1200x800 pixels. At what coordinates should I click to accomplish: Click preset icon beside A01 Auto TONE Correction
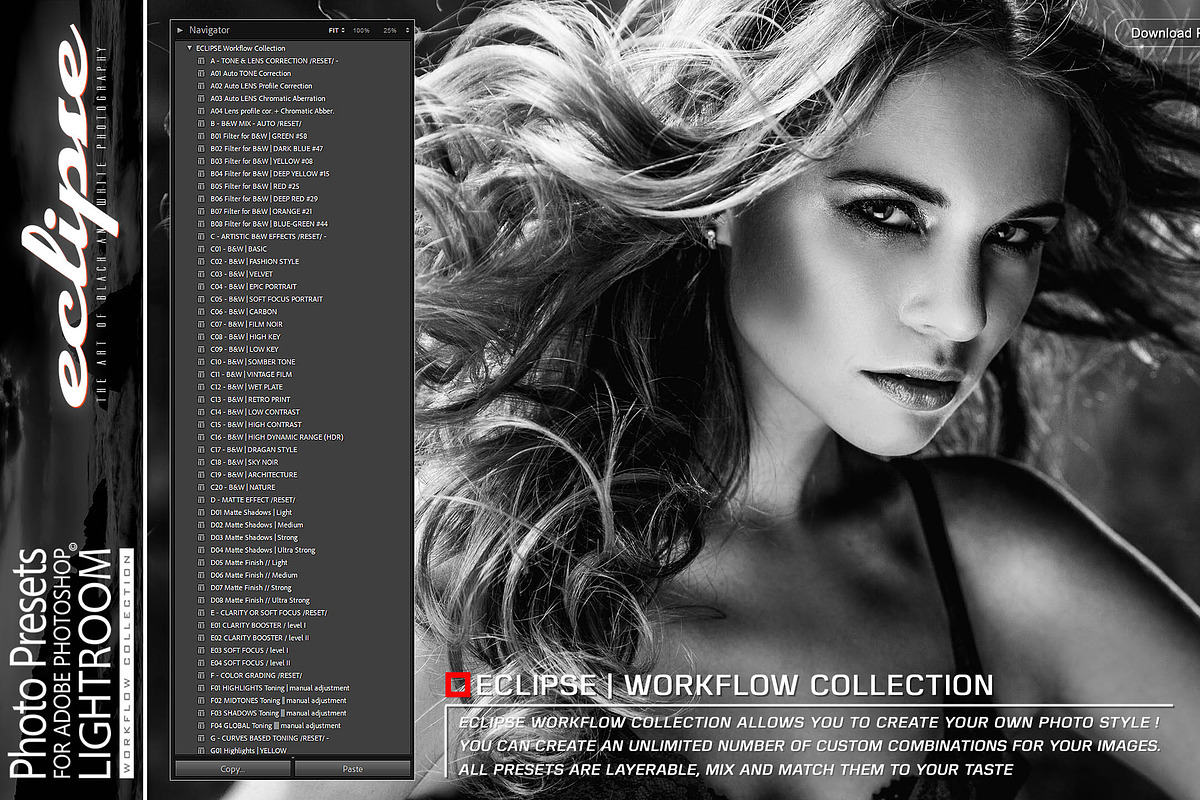coord(201,73)
